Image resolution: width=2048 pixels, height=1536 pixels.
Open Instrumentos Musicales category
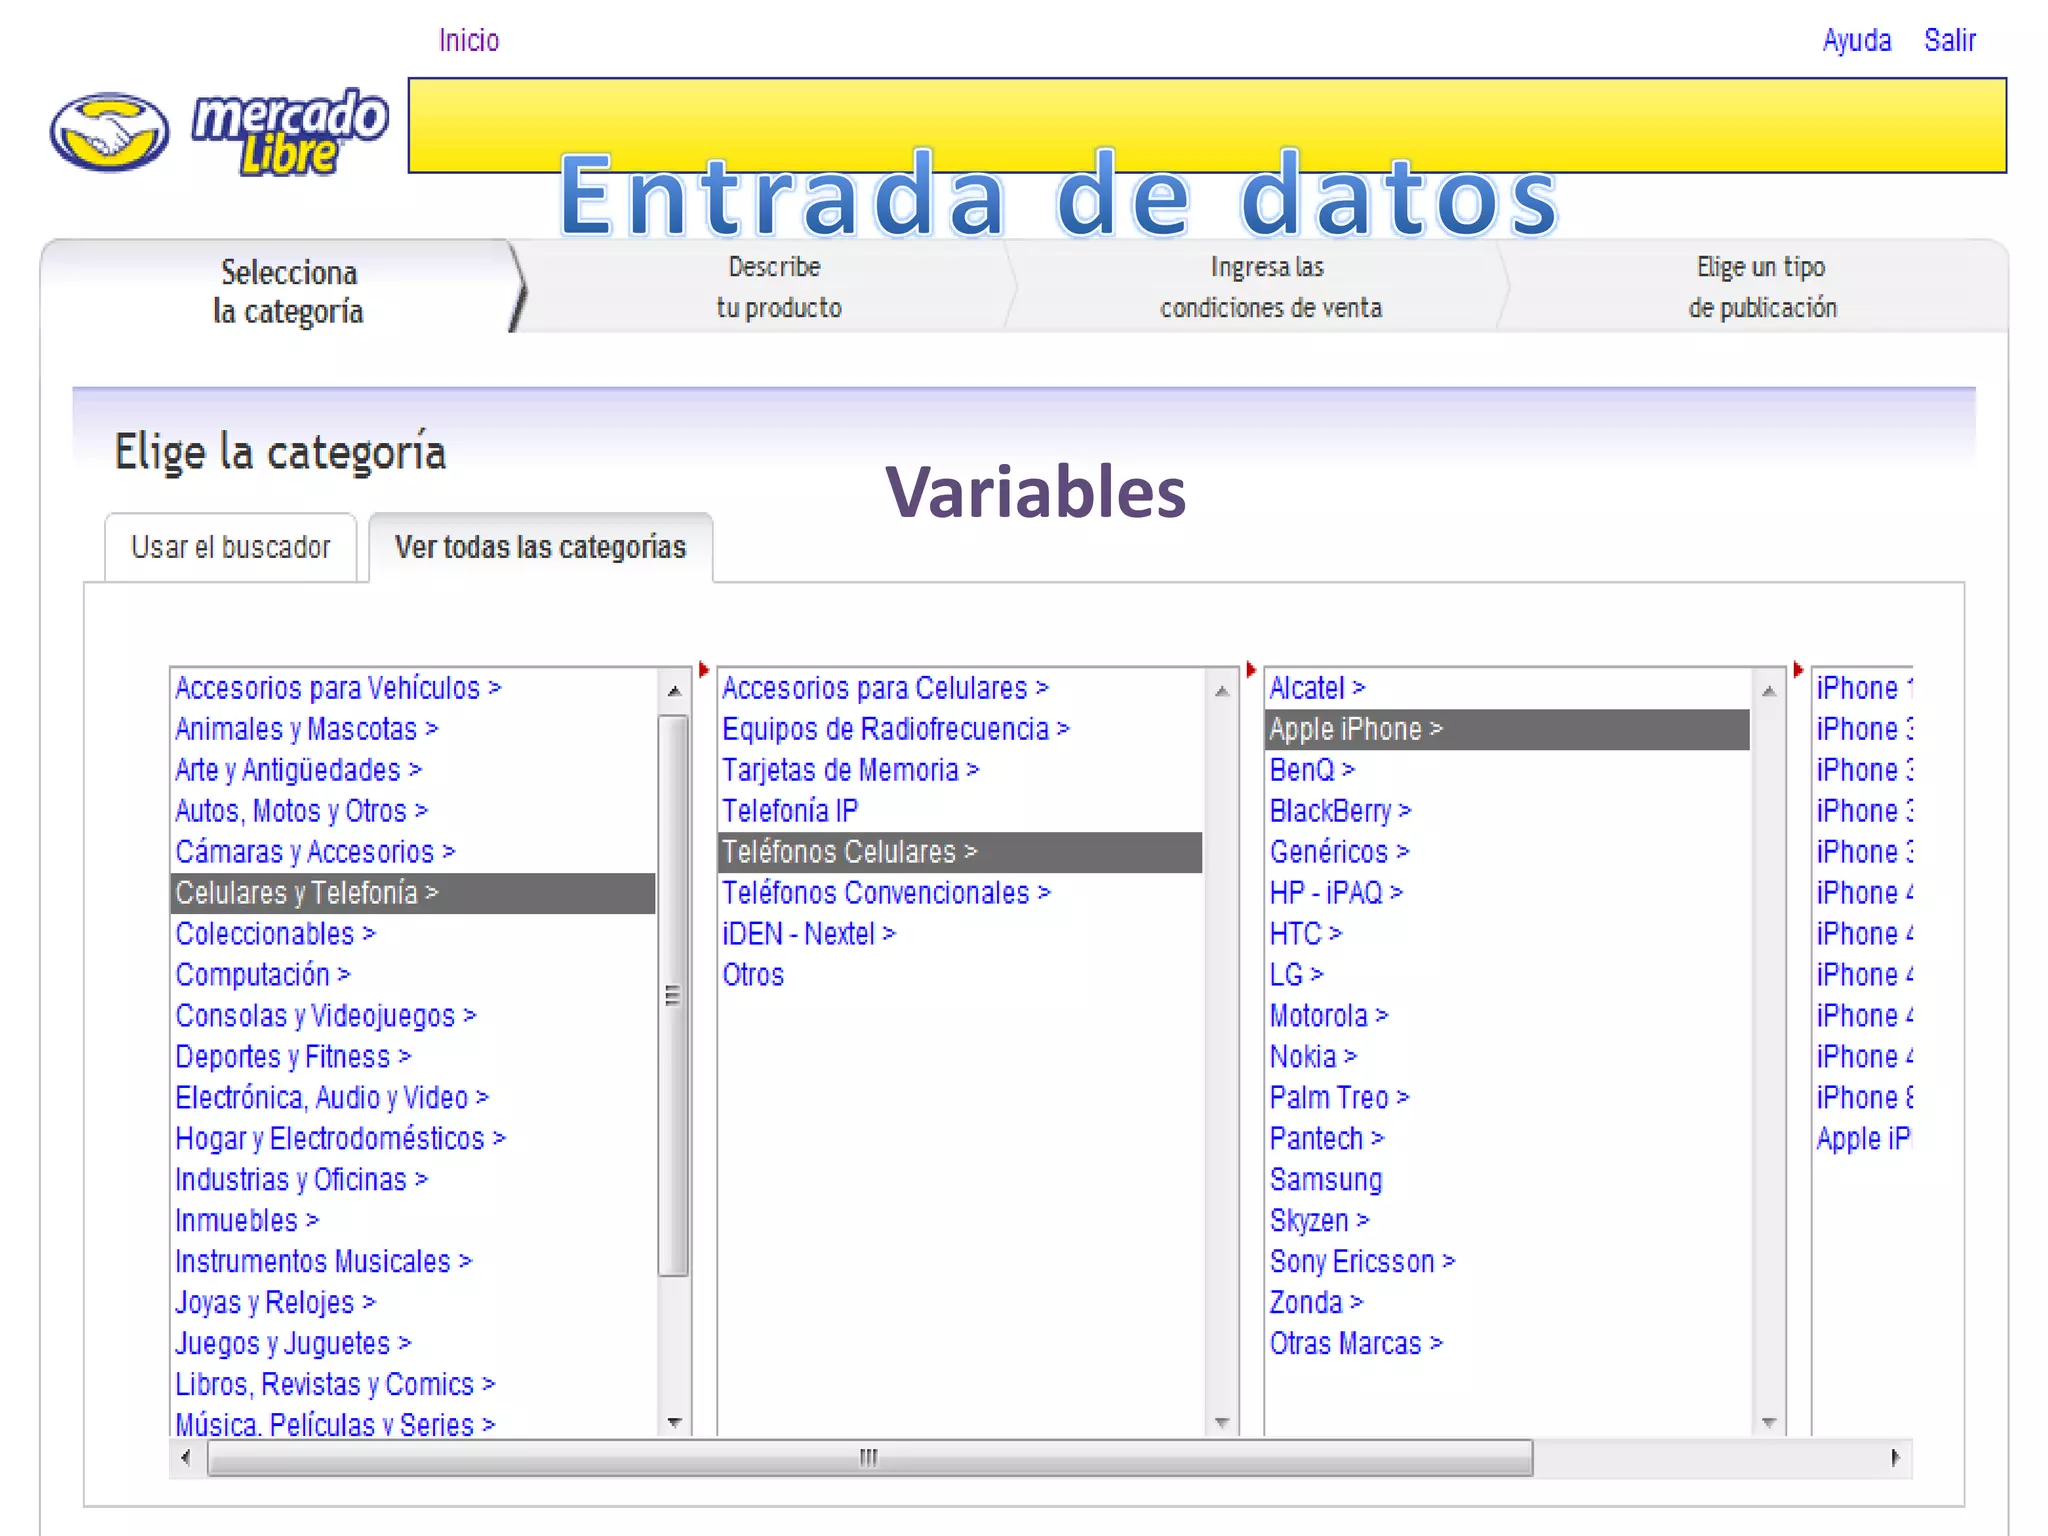pyautogui.click(x=323, y=1262)
